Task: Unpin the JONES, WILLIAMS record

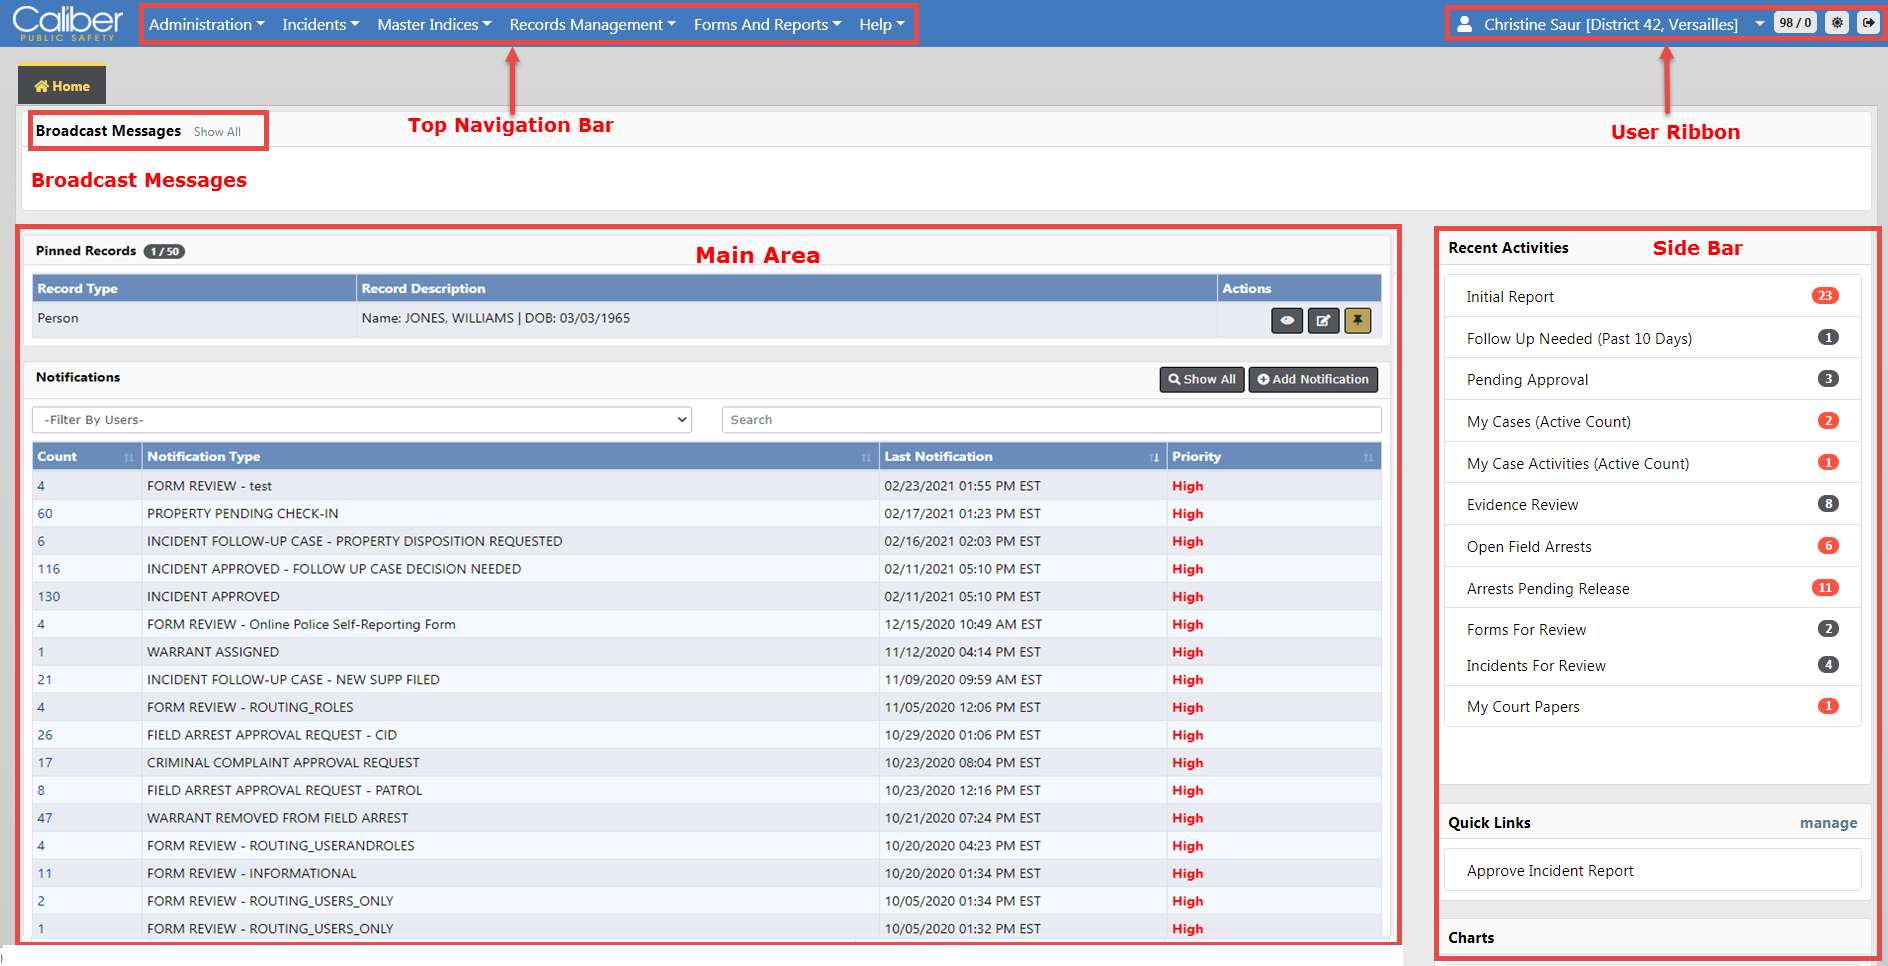Action: tap(1357, 321)
